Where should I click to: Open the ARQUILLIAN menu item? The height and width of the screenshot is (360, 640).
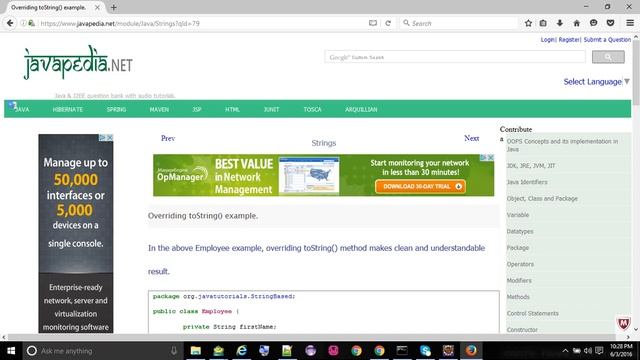point(361,109)
